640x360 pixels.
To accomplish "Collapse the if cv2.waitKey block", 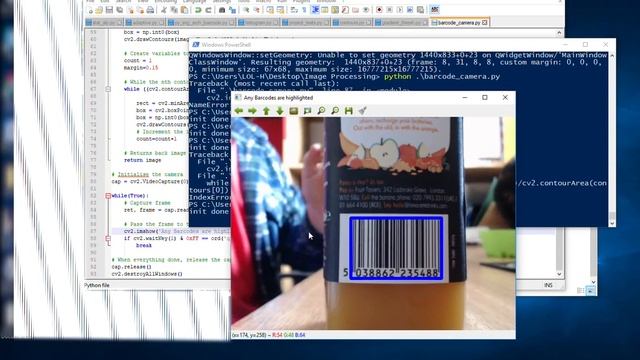I will click(108, 238).
